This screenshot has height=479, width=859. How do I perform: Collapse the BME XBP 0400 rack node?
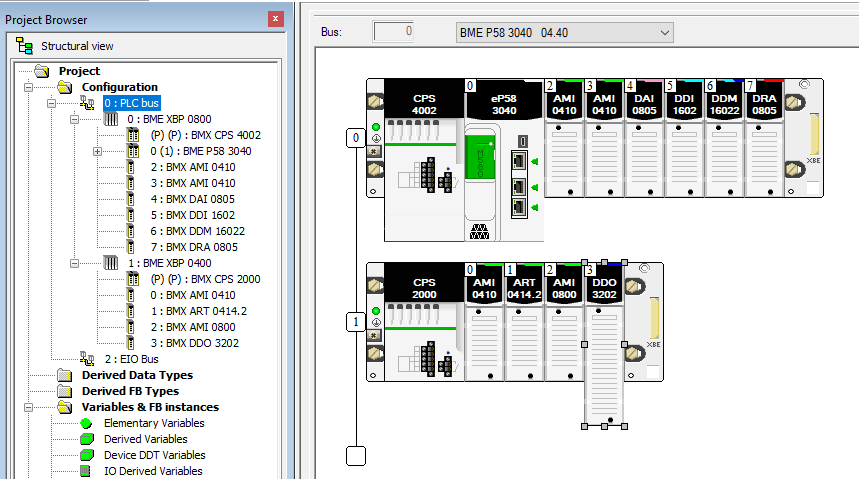pyautogui.click(x=76, y=263)
